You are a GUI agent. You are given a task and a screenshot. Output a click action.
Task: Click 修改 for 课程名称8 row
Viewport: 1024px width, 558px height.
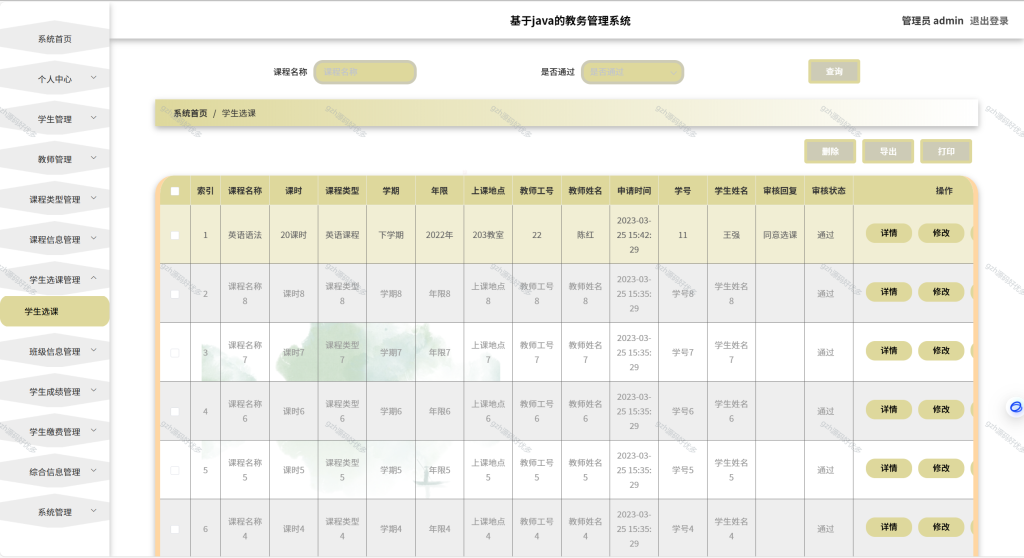click(941, 292)
